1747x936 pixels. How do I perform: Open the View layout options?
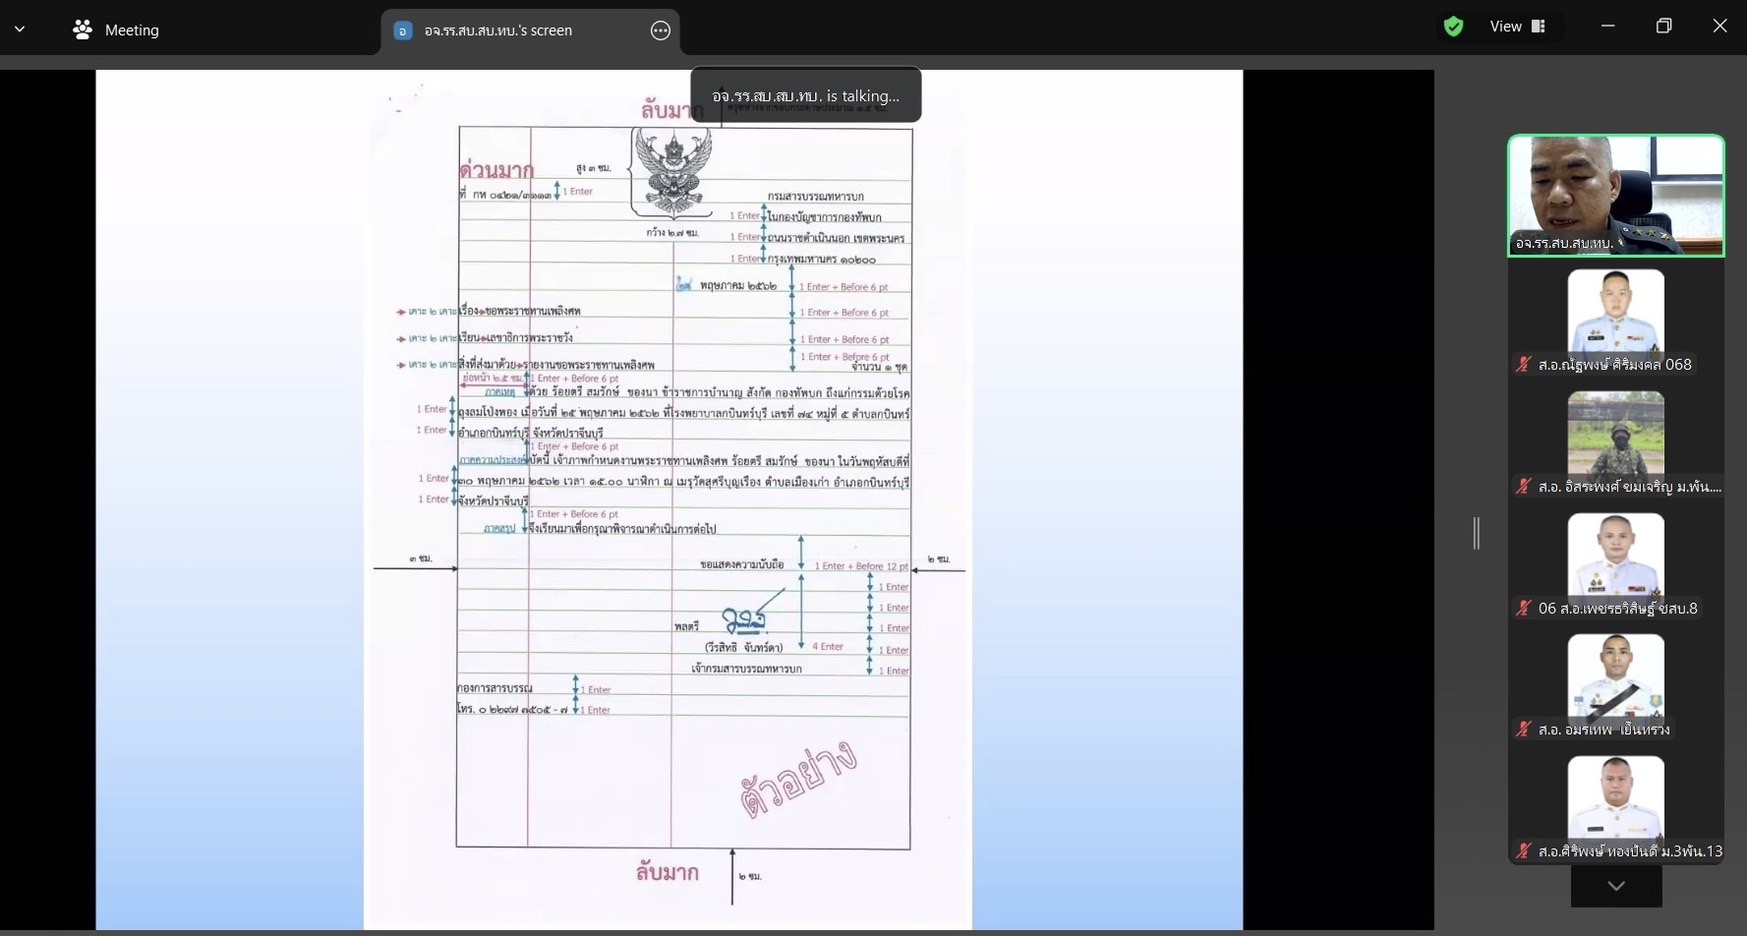click(x=1516, y=27)
